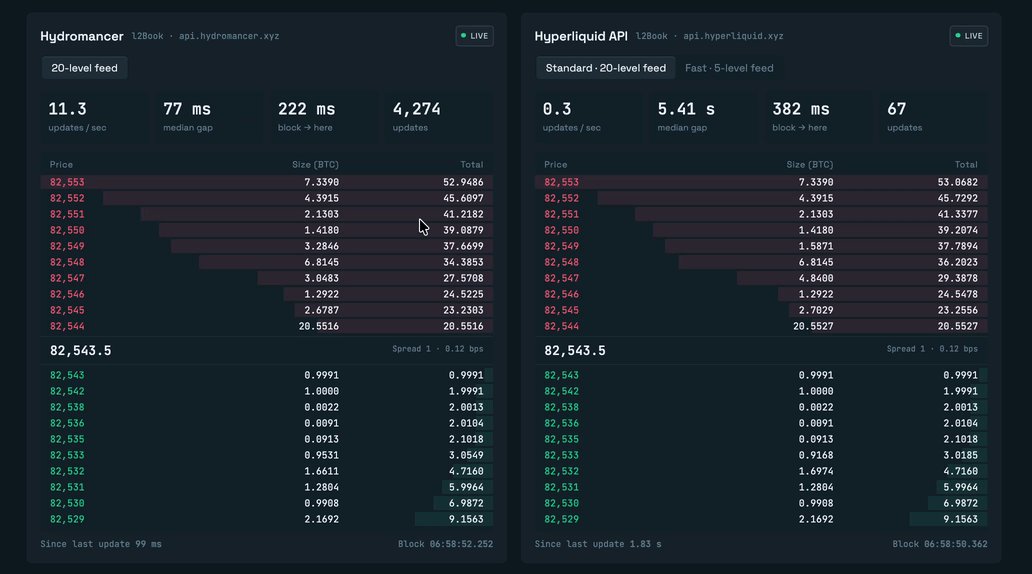
Task: Click the Hyperliquid 67 updates stat card
Action: click(933, 117)
